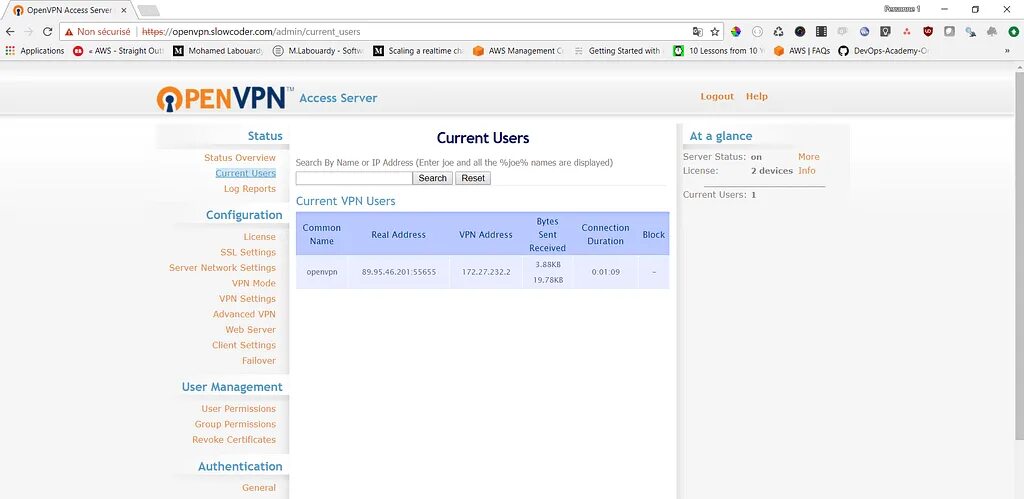Click the OpenVPN logo in header
This screenshot has width=1024, height=499.
click(225, 98)
